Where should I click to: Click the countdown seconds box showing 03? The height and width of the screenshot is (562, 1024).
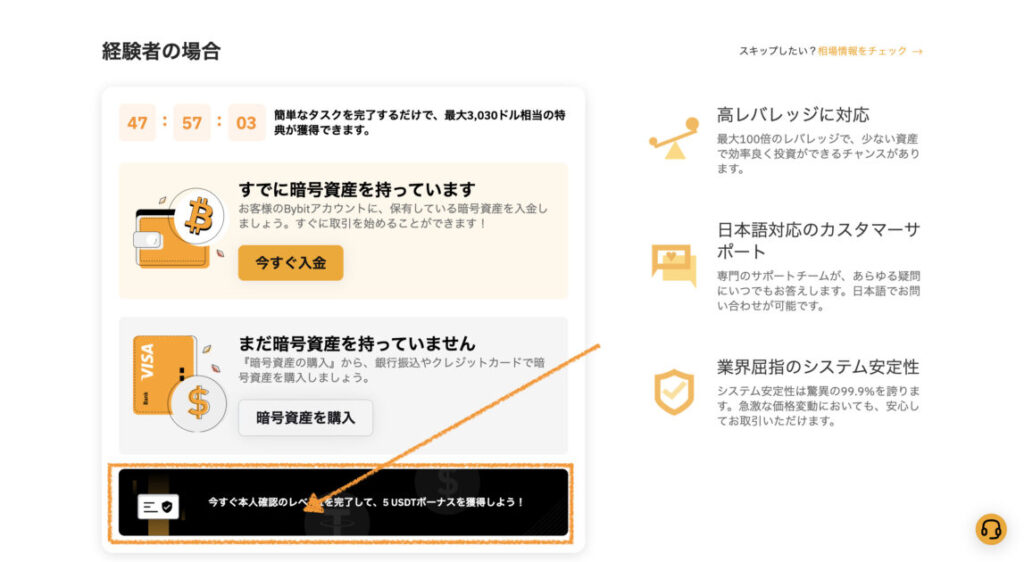[x=246, y=123]
